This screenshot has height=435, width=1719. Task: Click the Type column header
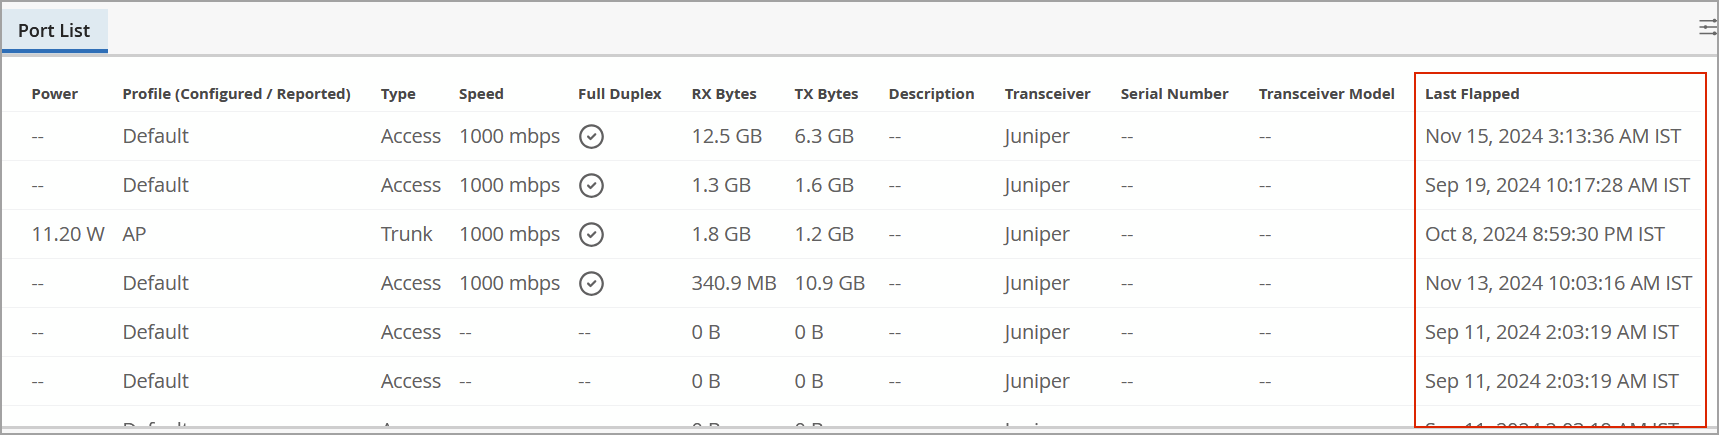pos(398,94)
